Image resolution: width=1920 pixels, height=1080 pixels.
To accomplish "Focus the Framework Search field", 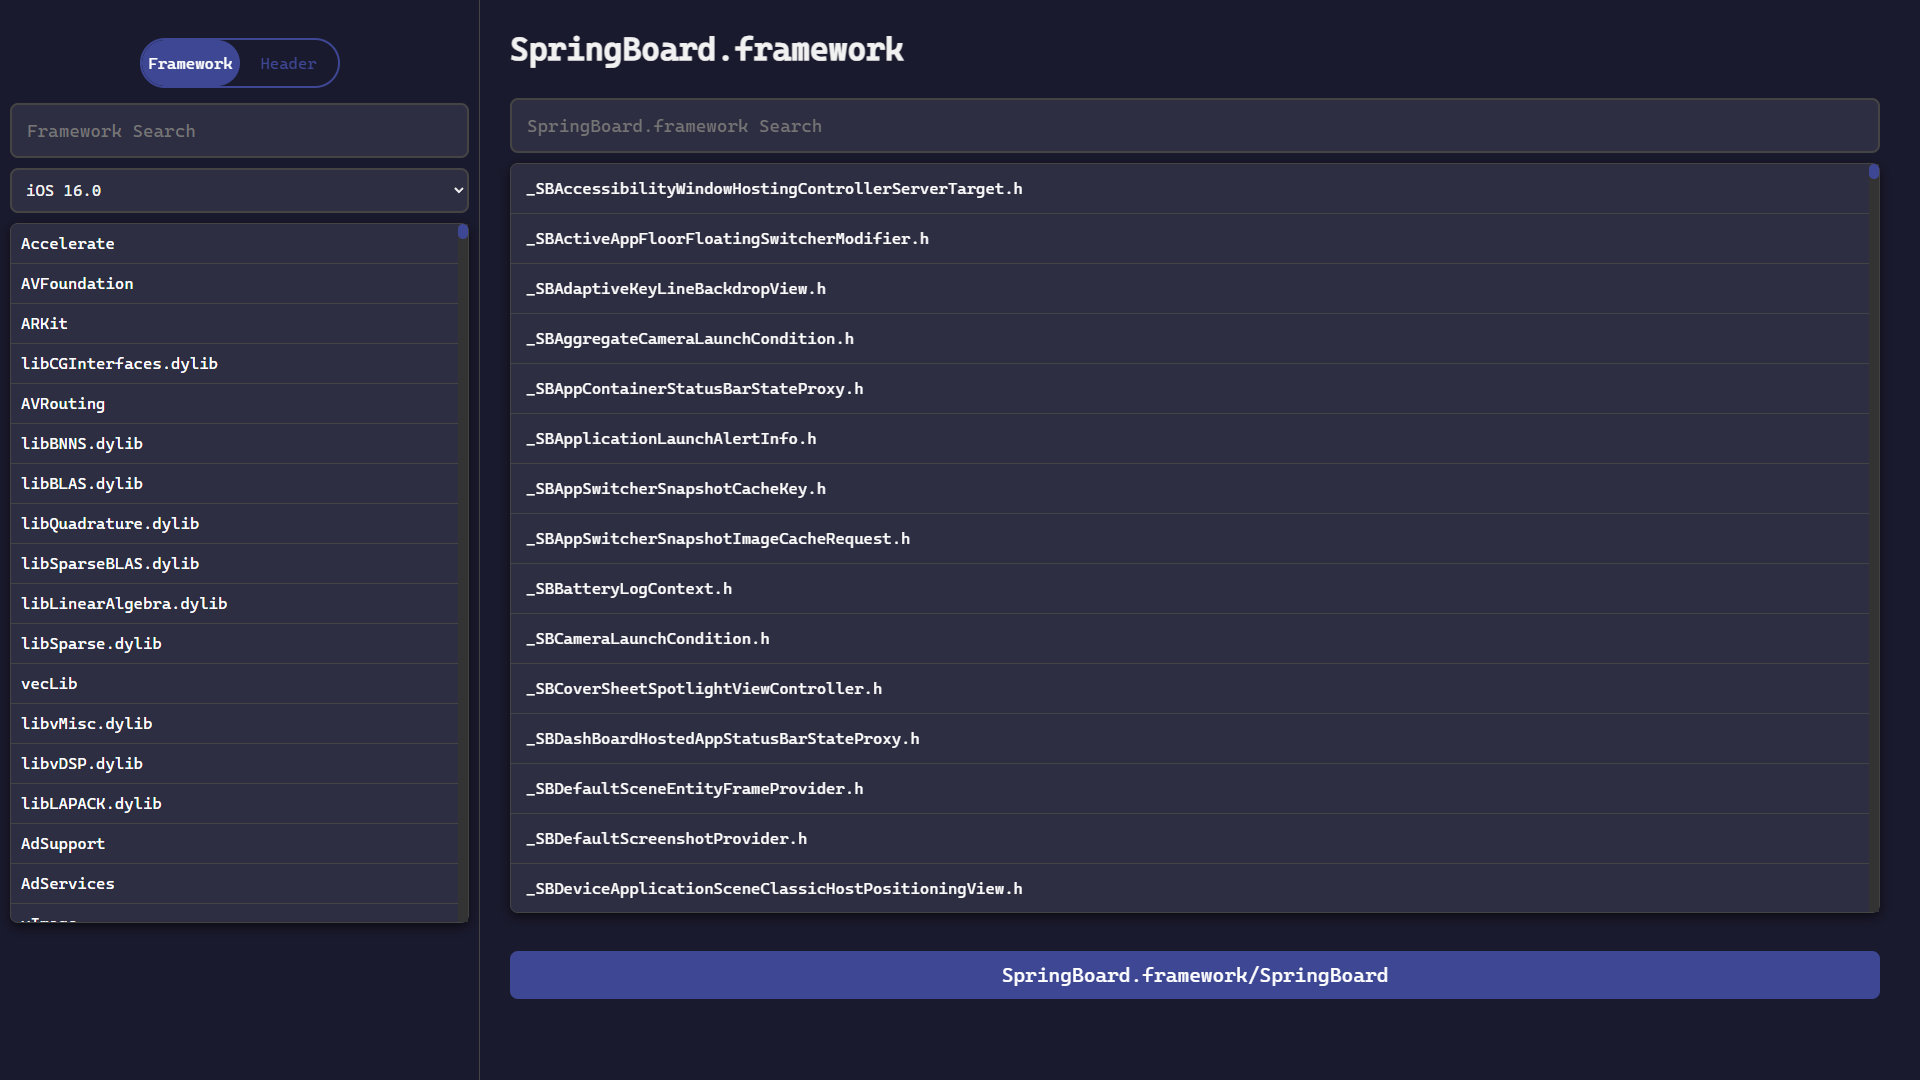I will (239, 131).
